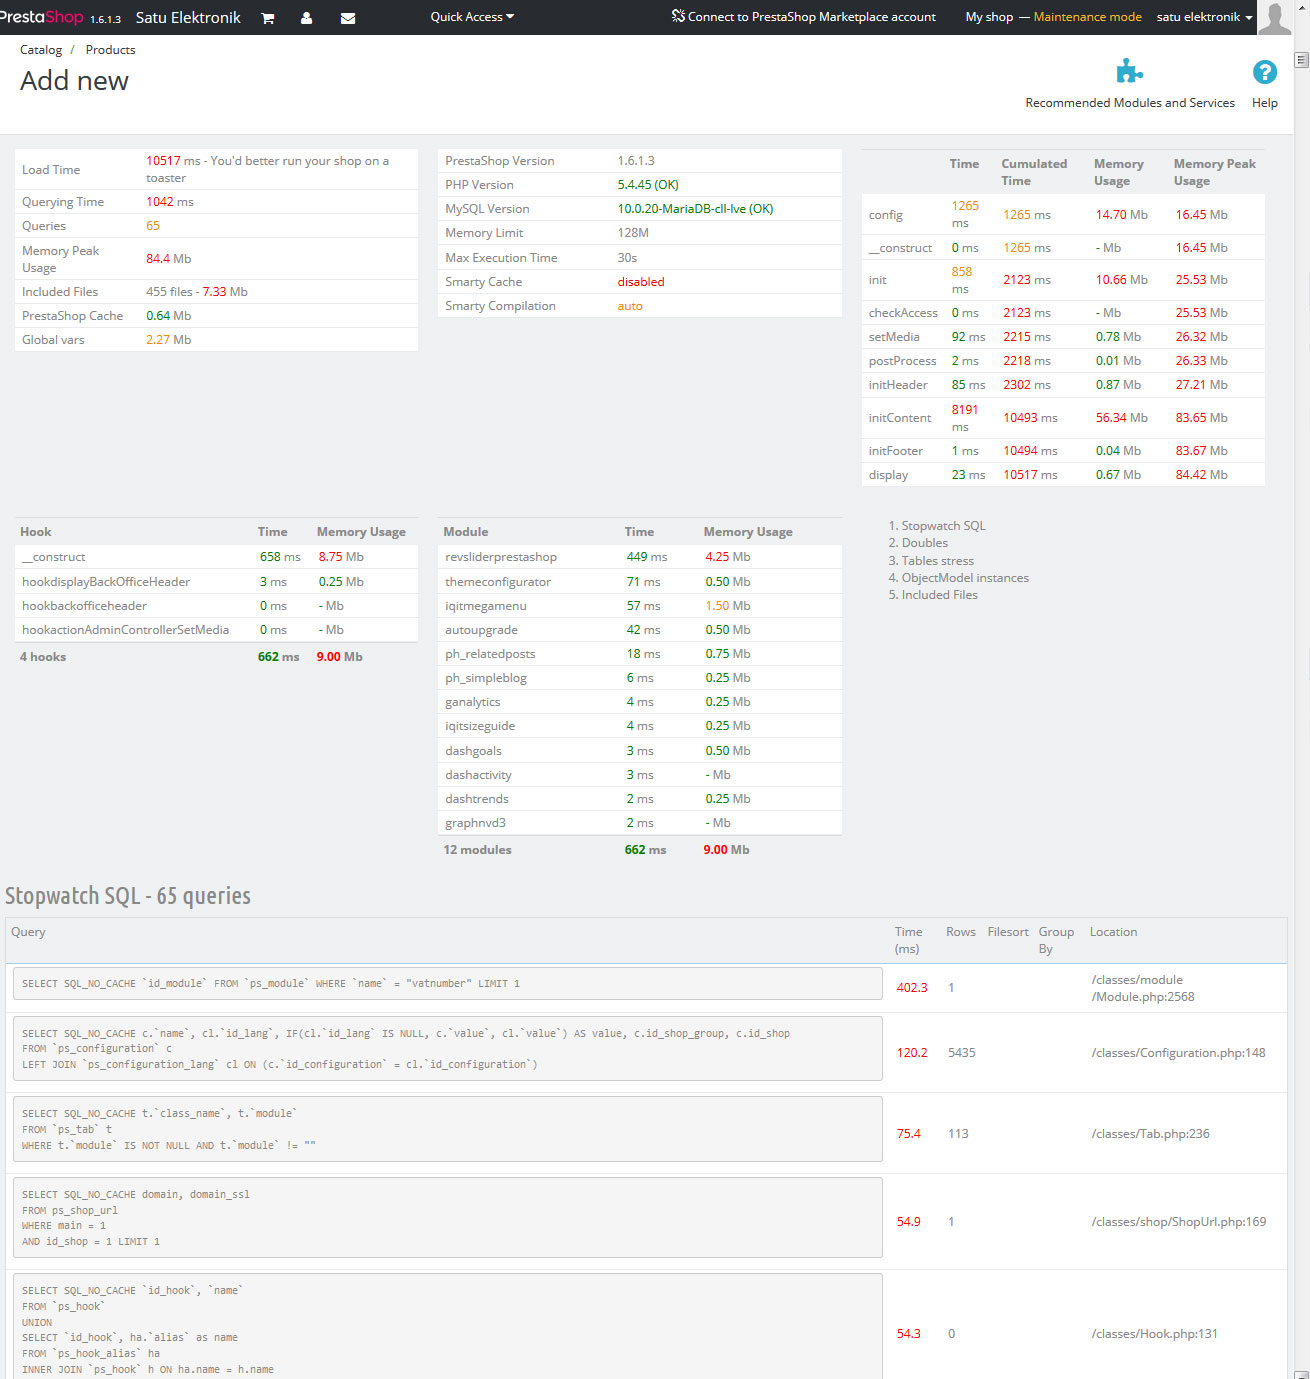Viewport: 1310px width, 1379px height.
Task: Jump to Doubles section
Action: pos(925,543)
